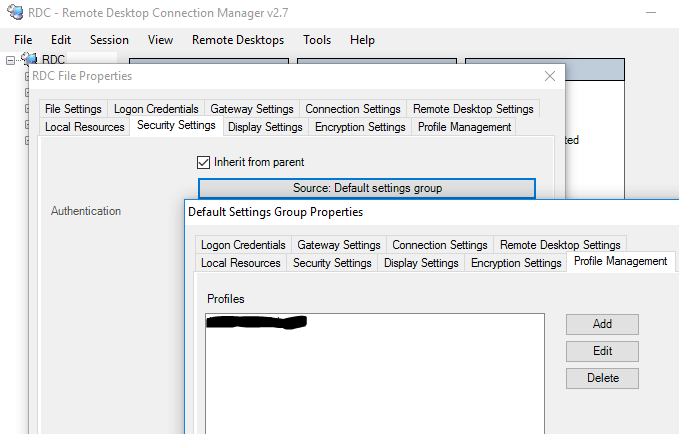Viewport: 679px width, 434px height.
Task: Open Local Resources tab in RDC File Properties
Action: click(x=85, y=127)
